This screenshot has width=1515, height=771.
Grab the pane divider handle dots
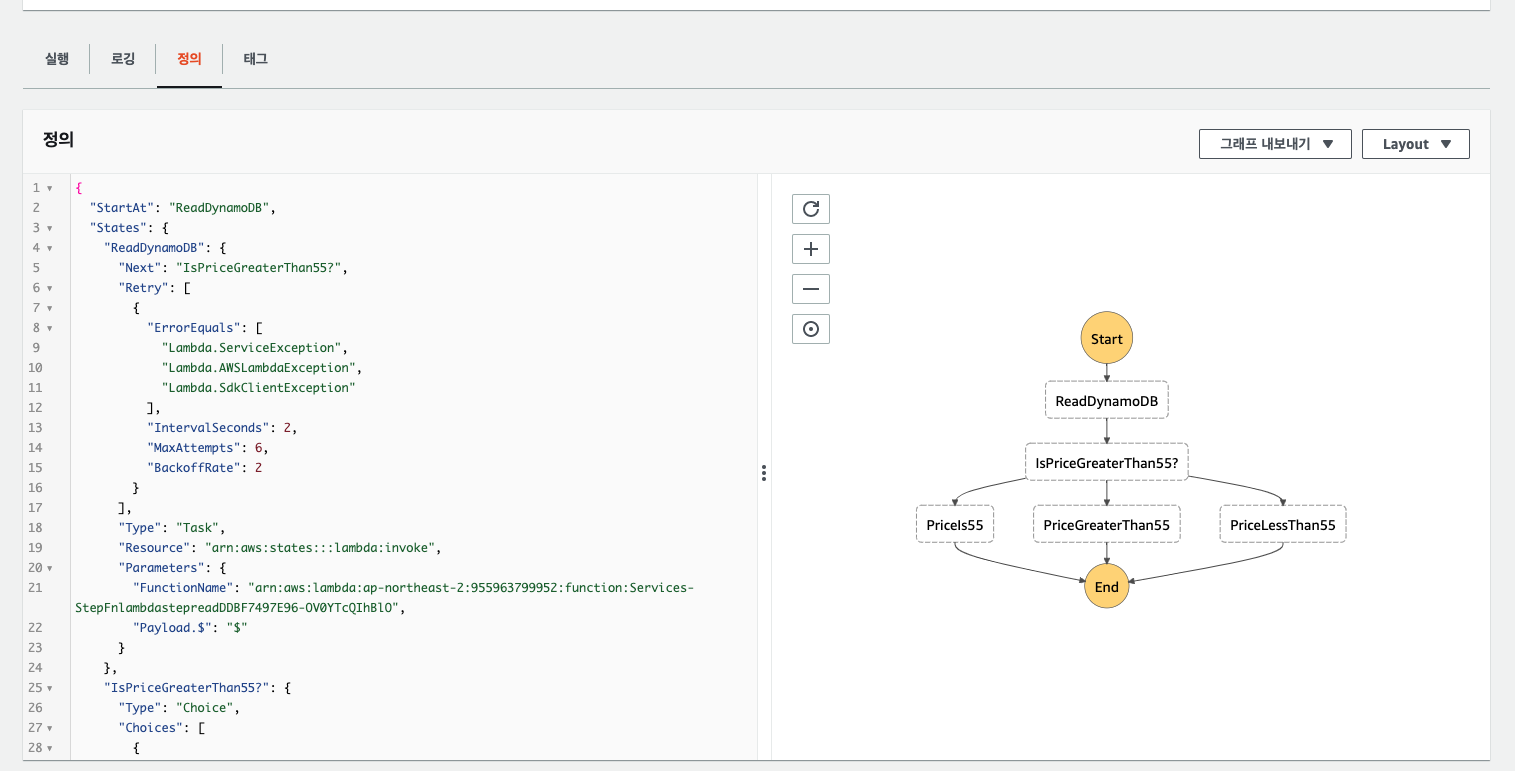pyautogui.click(x=764, y=473)
